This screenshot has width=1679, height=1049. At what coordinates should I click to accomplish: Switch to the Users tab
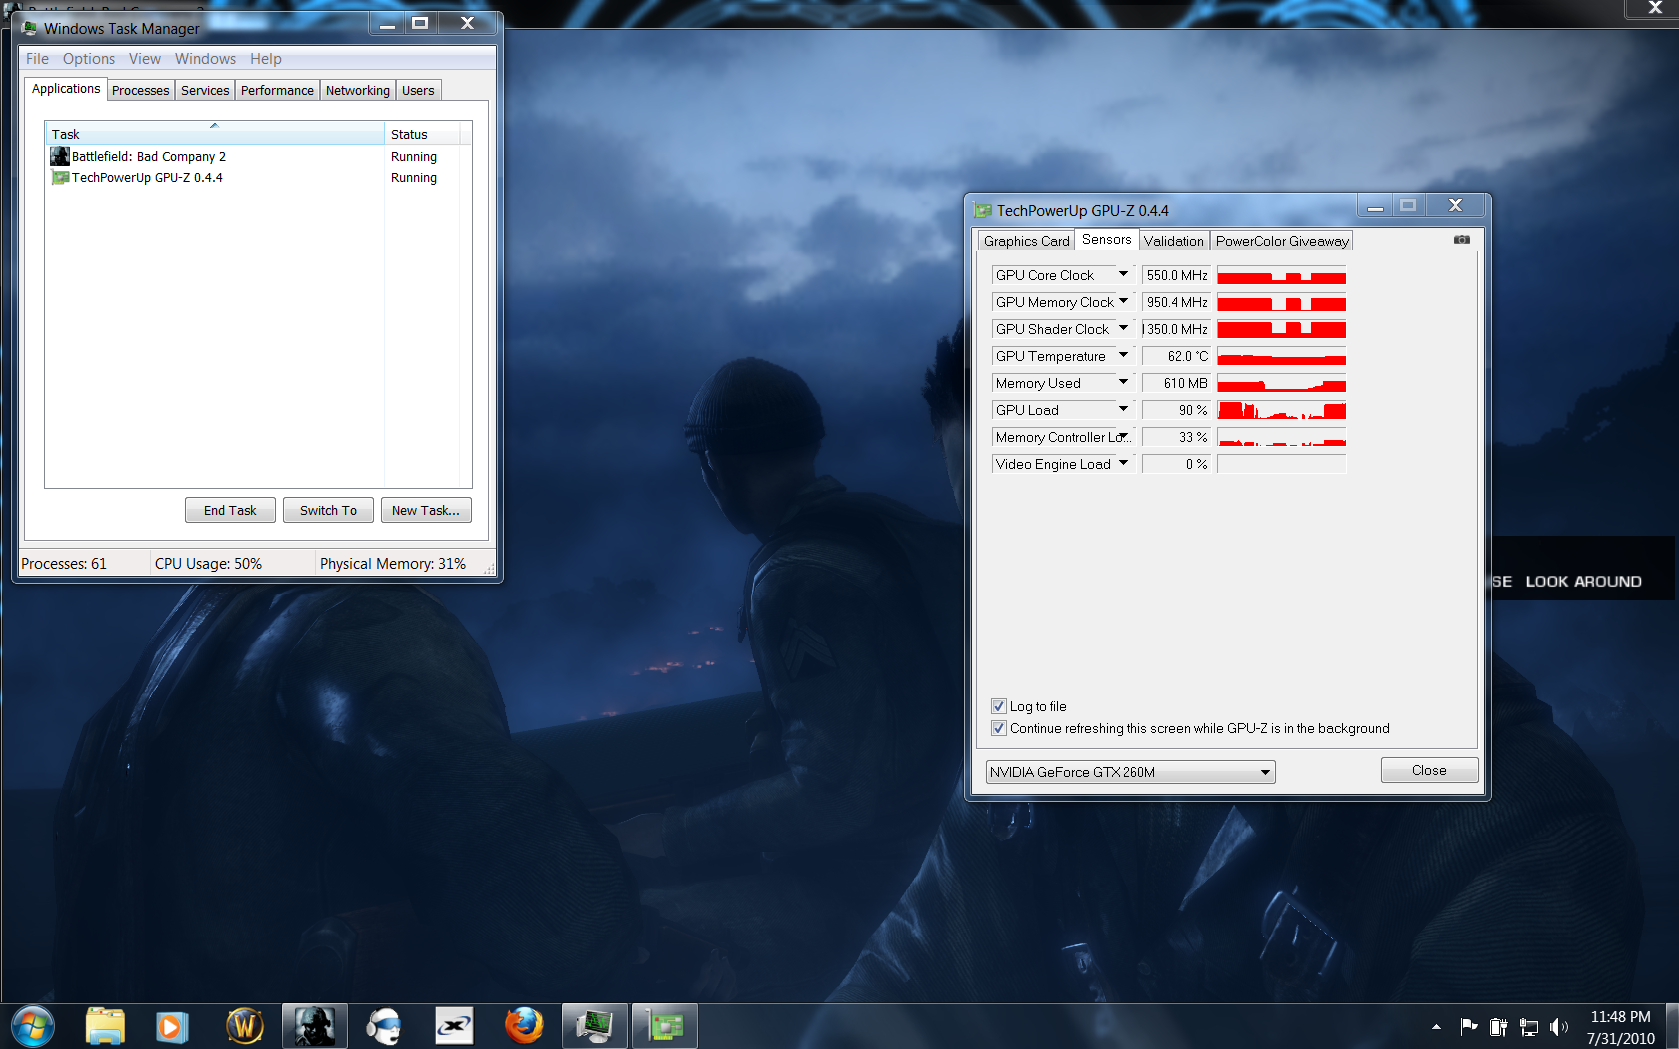418,90
